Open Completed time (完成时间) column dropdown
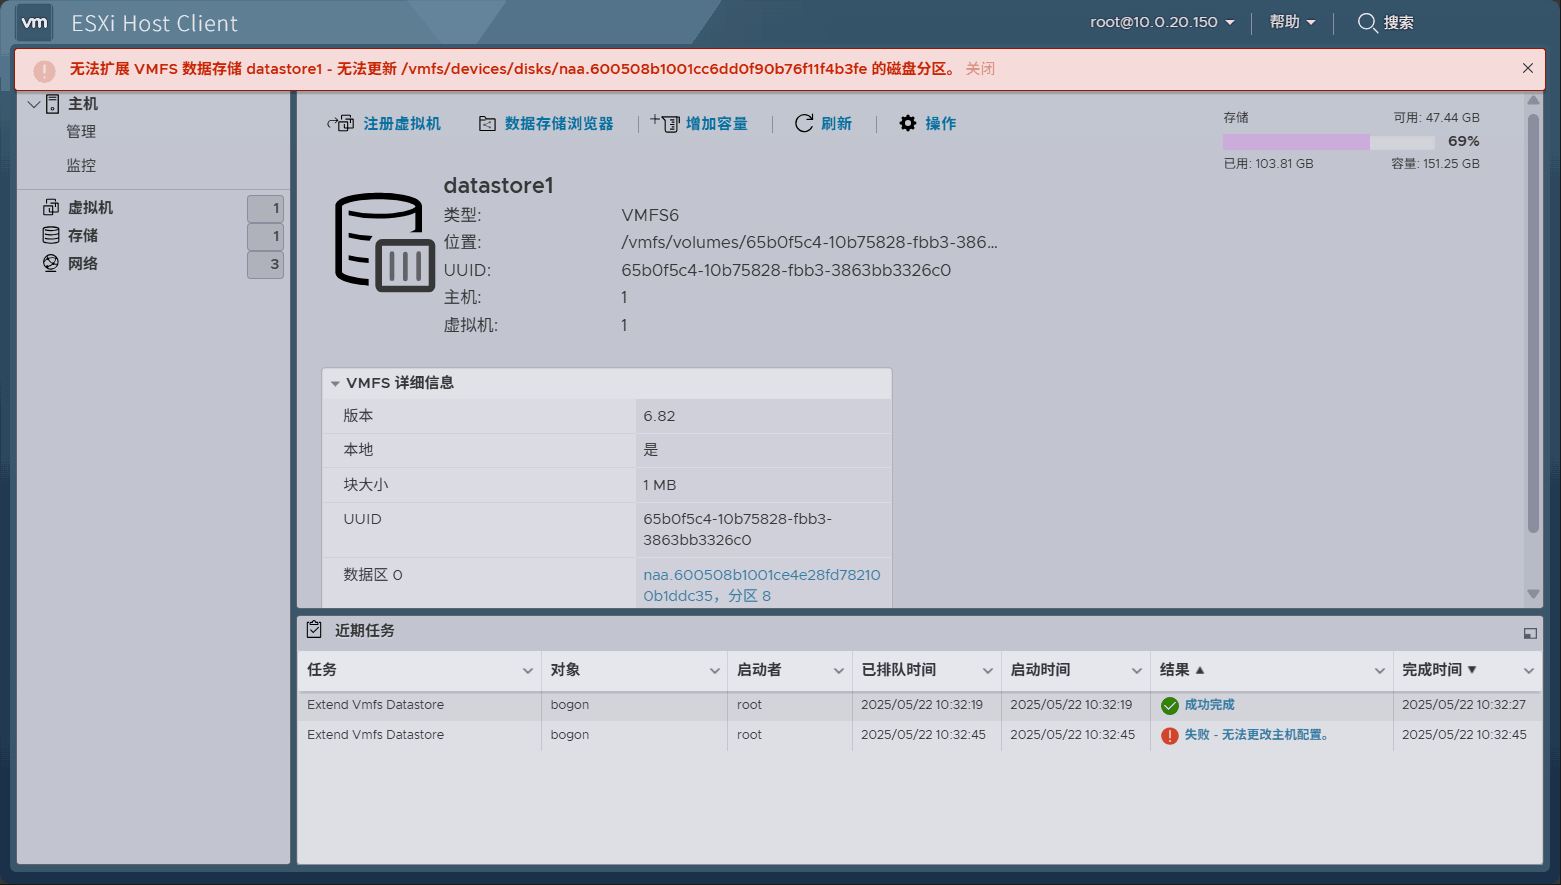The width and height of the screenshot is (1561, 885). 1529,671
